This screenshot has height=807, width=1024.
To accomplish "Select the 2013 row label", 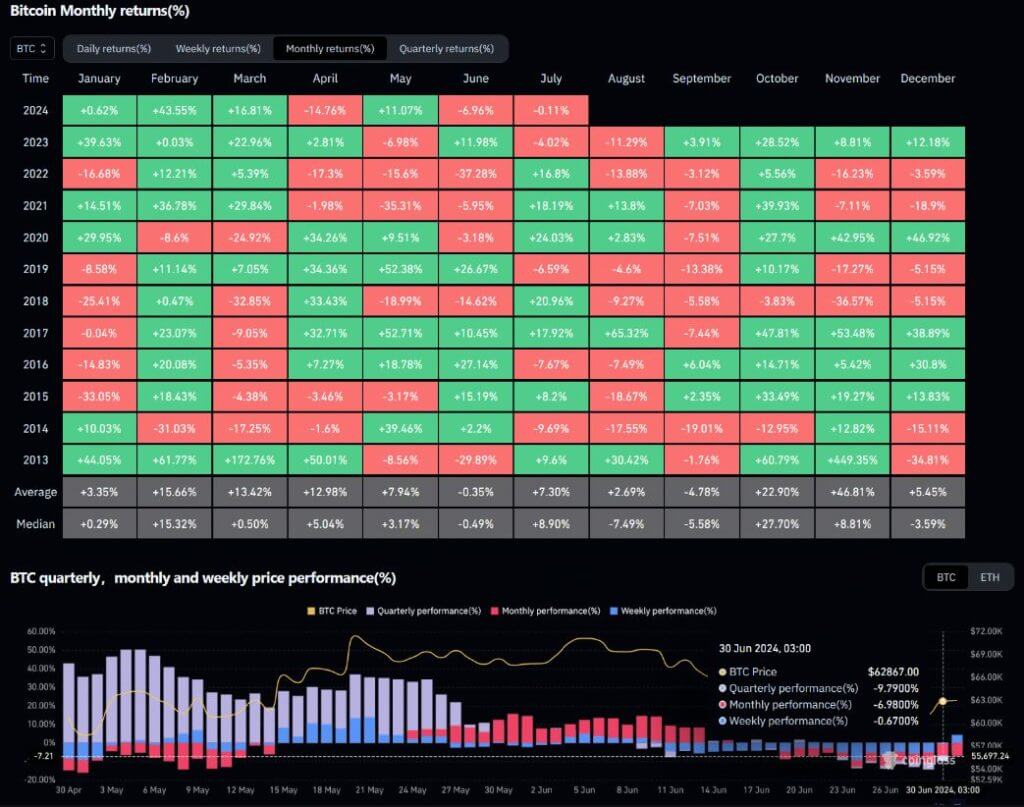I will [x=35, y=460].
